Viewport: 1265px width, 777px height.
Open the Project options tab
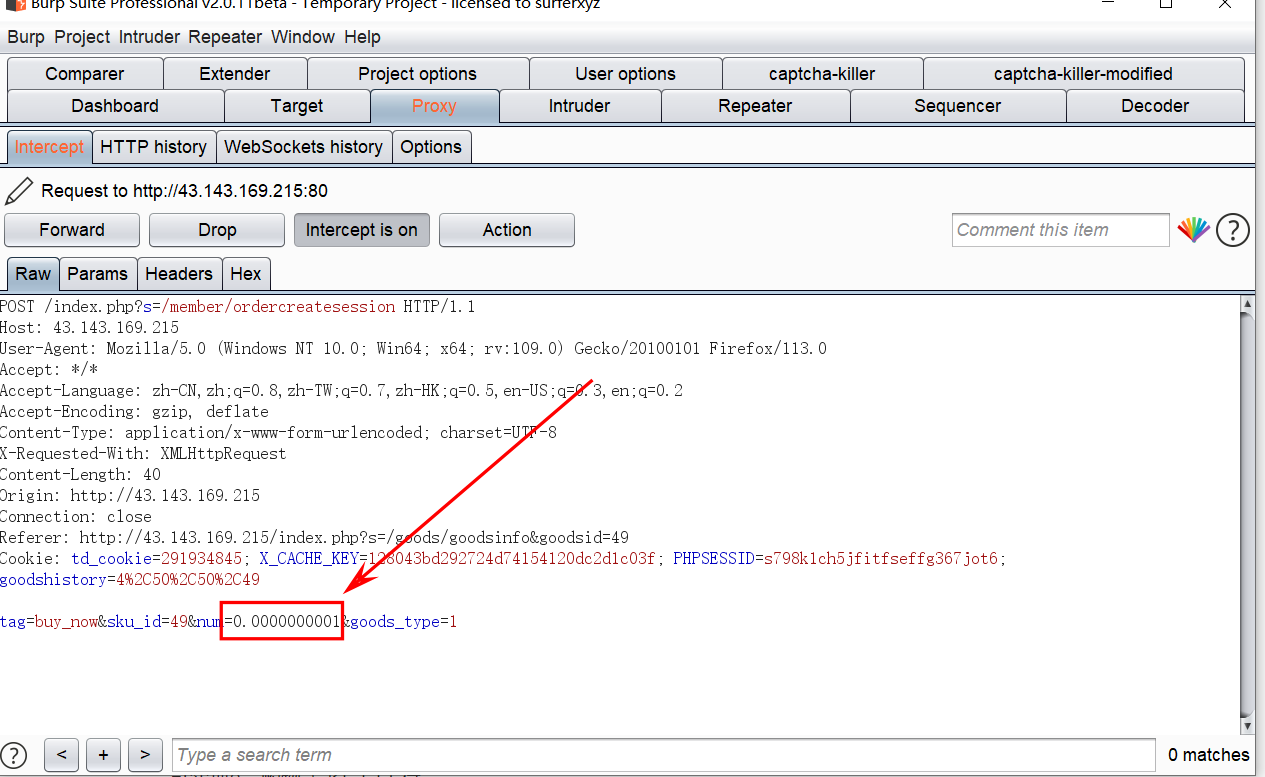(x=418, y=74)
